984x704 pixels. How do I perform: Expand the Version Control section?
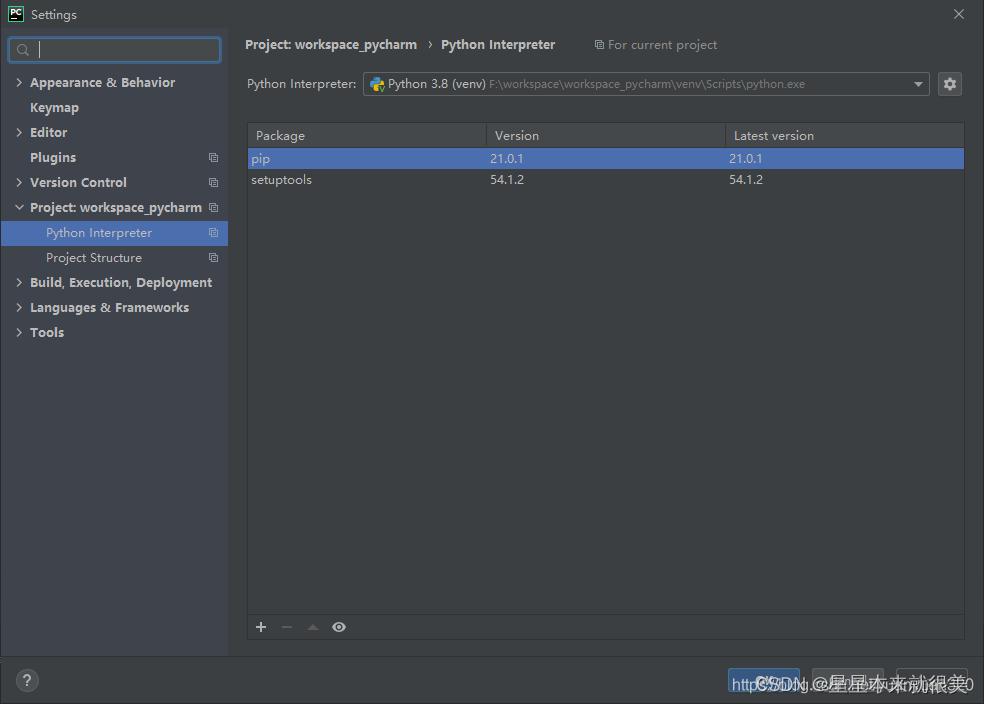(19, 183)
